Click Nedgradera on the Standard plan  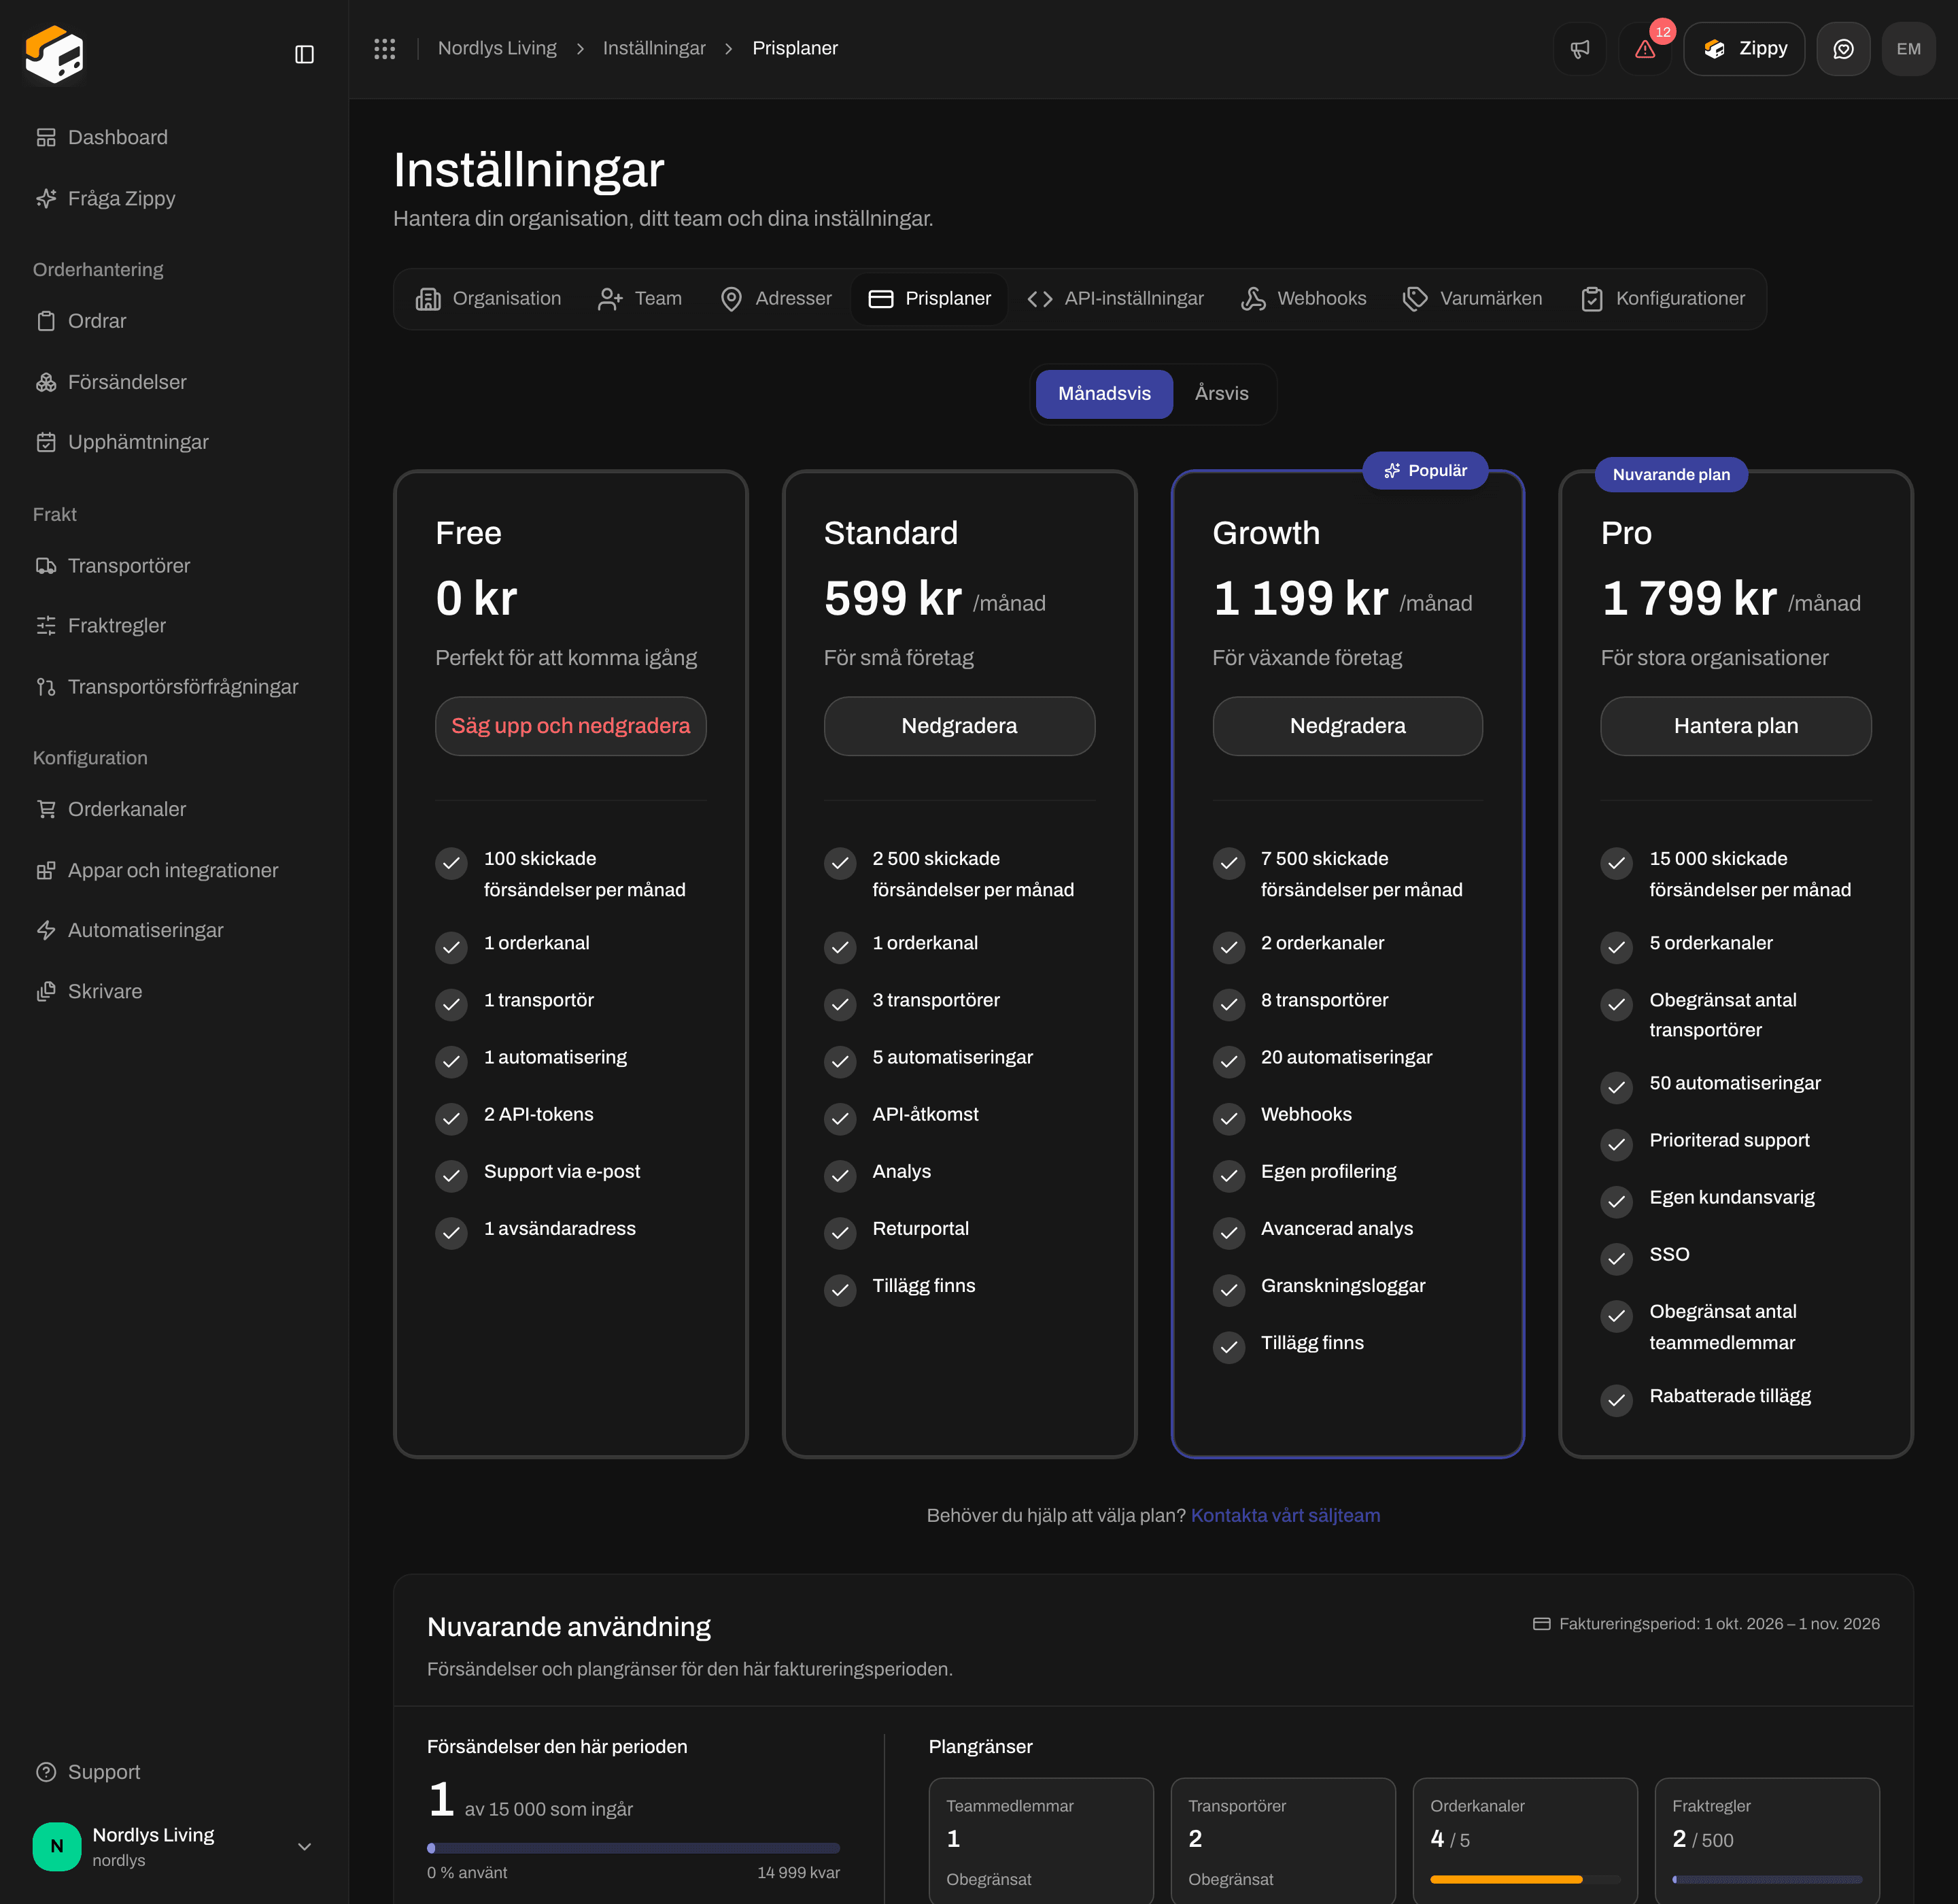click(959, 726)
